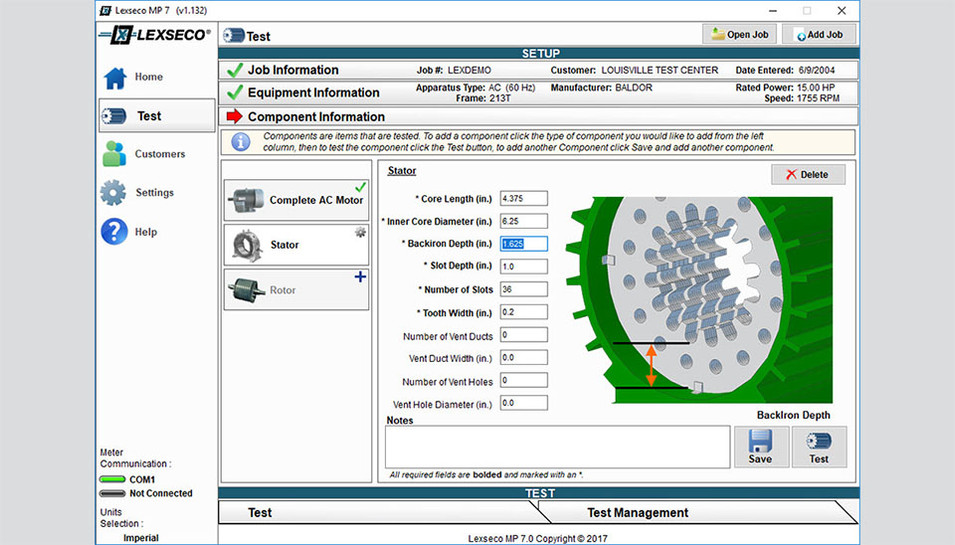Click the Vent Hole Diameter field

click(x=524, y=403)
